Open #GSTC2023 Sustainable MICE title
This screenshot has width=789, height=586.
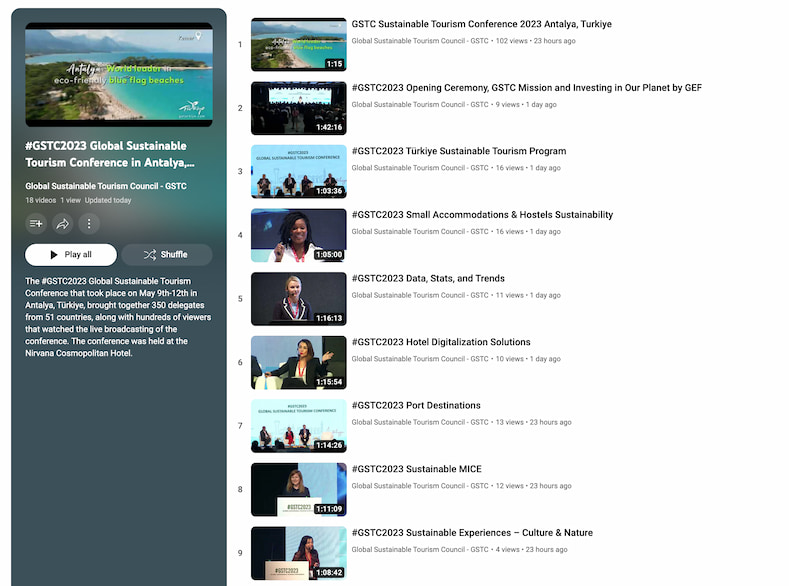click(417, 469)
